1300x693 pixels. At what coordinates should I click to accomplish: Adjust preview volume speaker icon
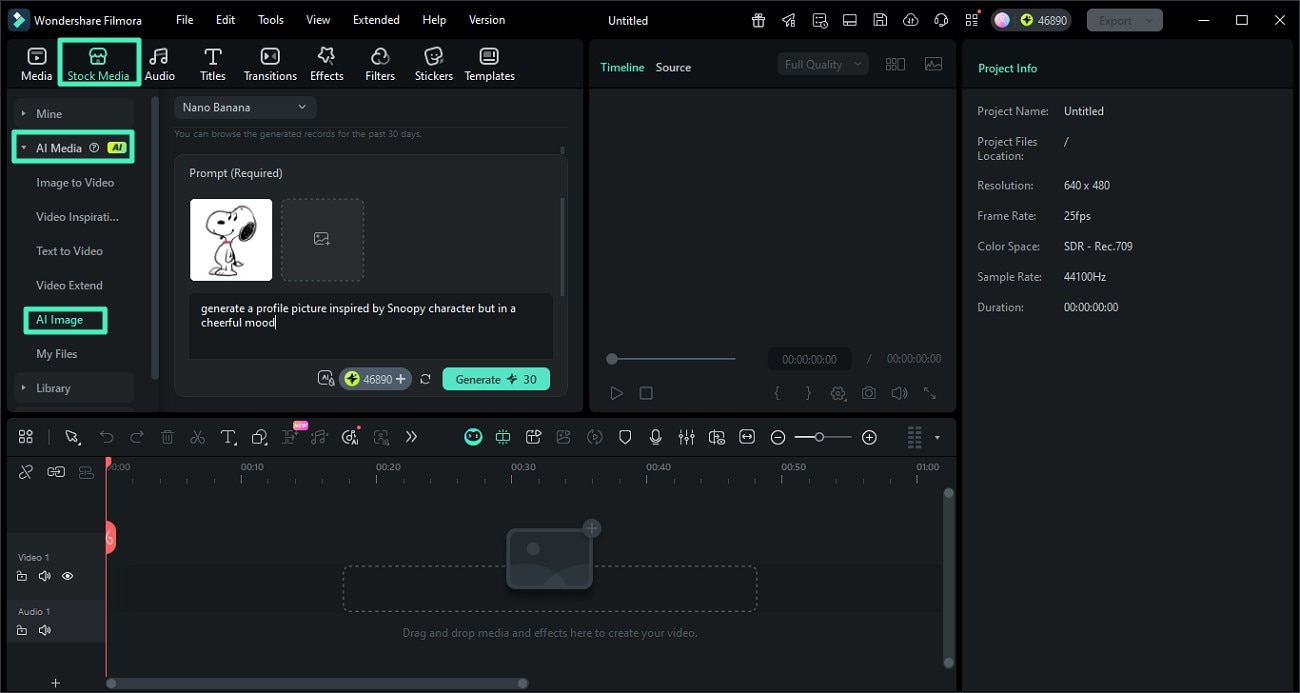pos(899,393)
